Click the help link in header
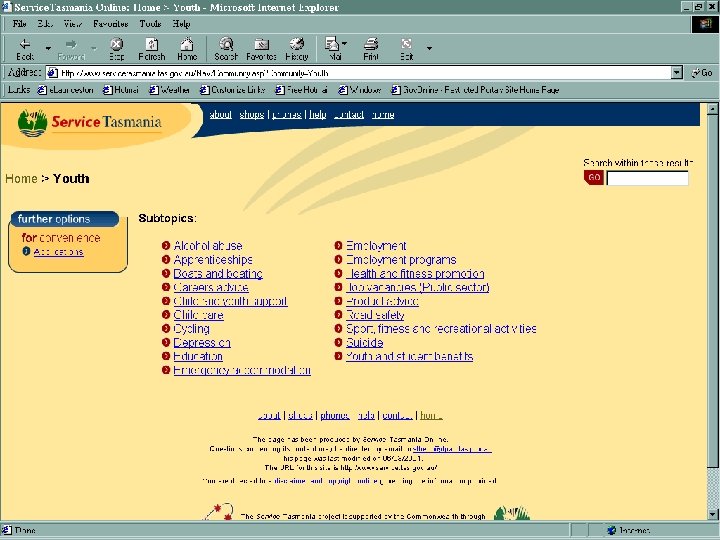Image resolution: width=720 pixels, height=540 pixels. click(318, 114)
